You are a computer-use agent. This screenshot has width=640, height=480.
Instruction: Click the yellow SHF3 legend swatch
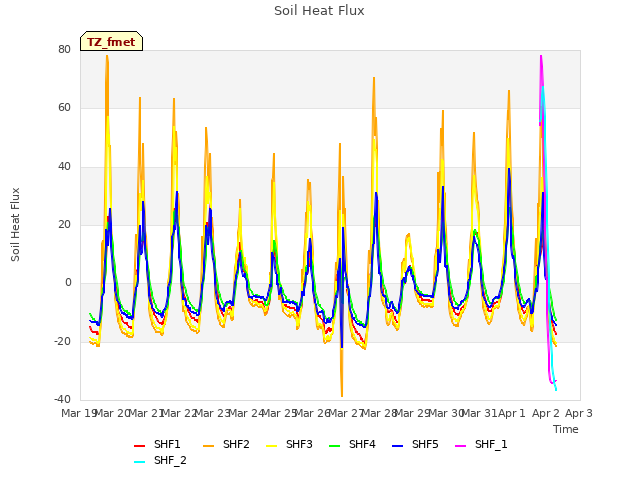click(x=271, y=446)
